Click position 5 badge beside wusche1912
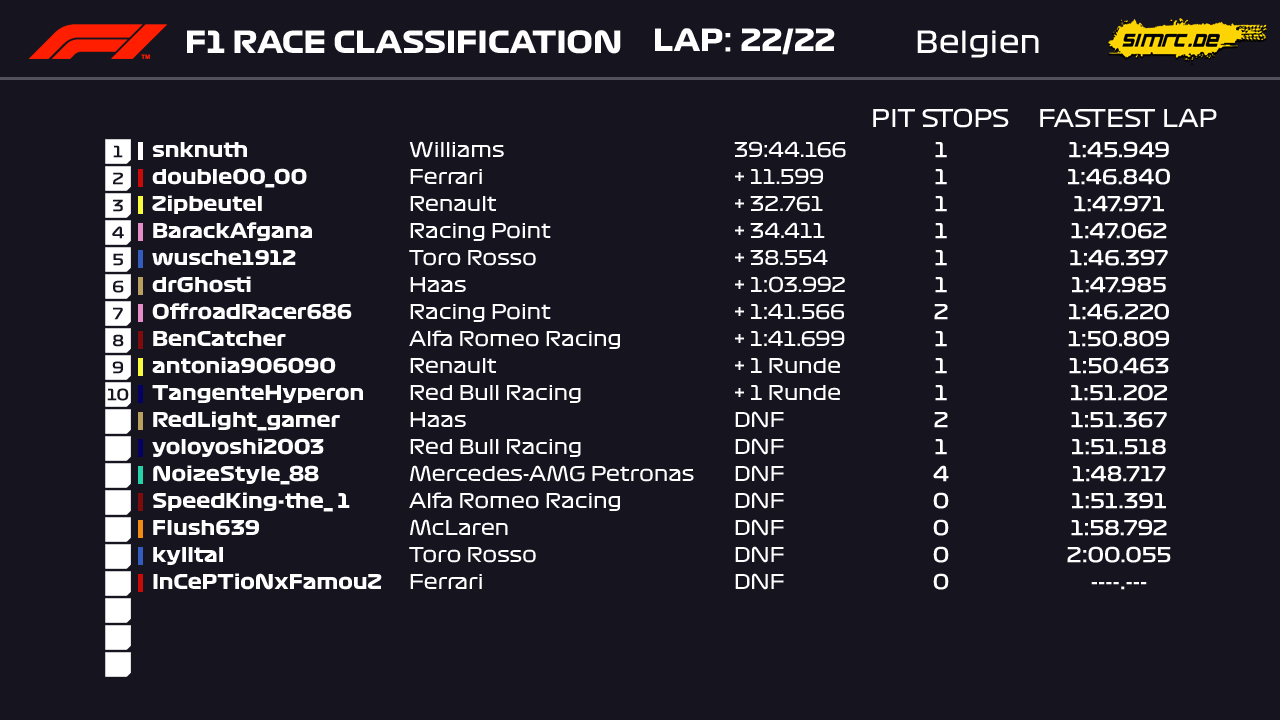The height and width of the screenshot is (720, 1280). pyautogui.click(x=118, y=259)
